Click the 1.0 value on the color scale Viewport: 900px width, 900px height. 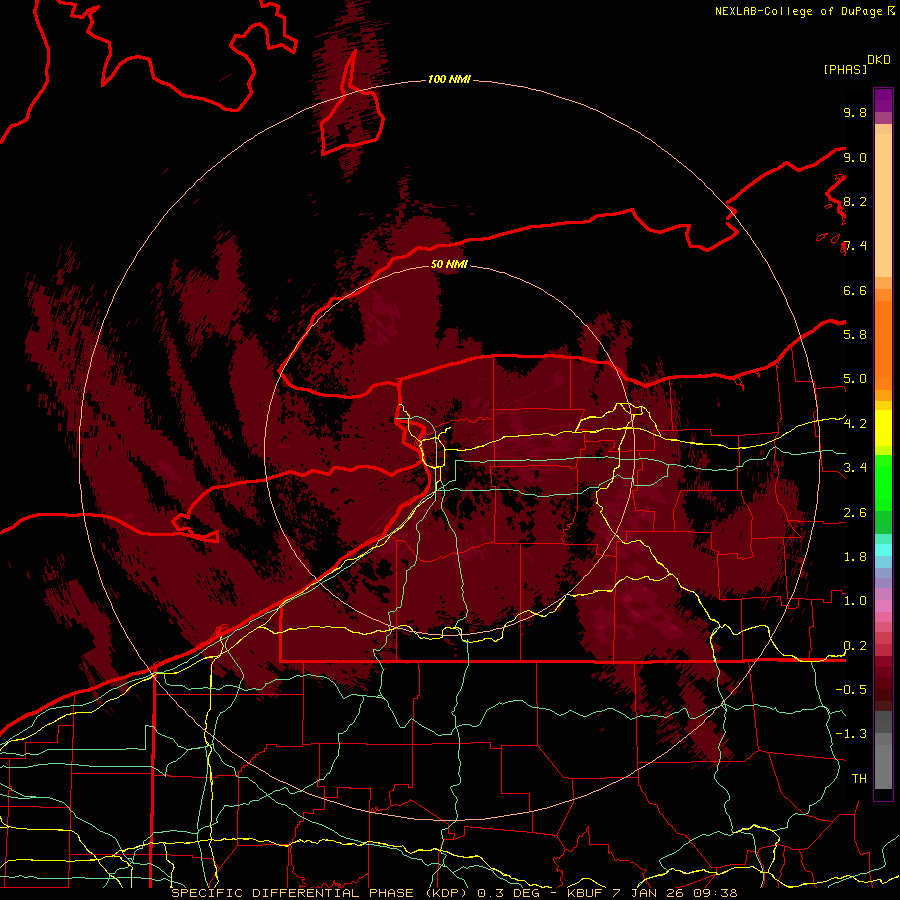[x=855, y=601]
